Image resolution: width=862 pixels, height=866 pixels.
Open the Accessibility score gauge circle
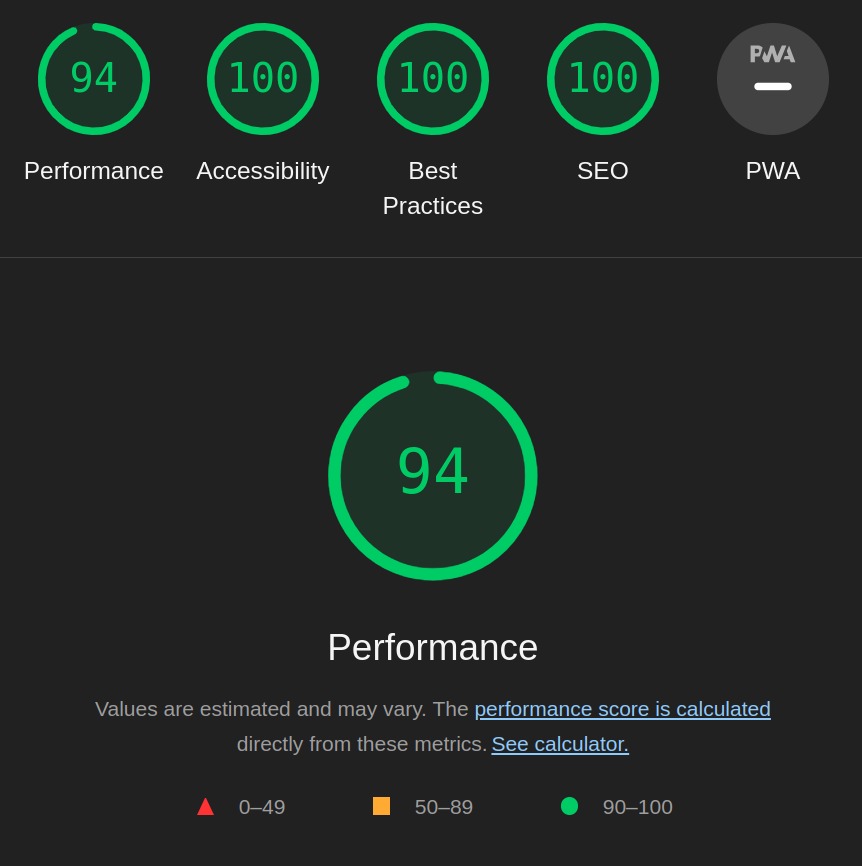tap(263, 79)
